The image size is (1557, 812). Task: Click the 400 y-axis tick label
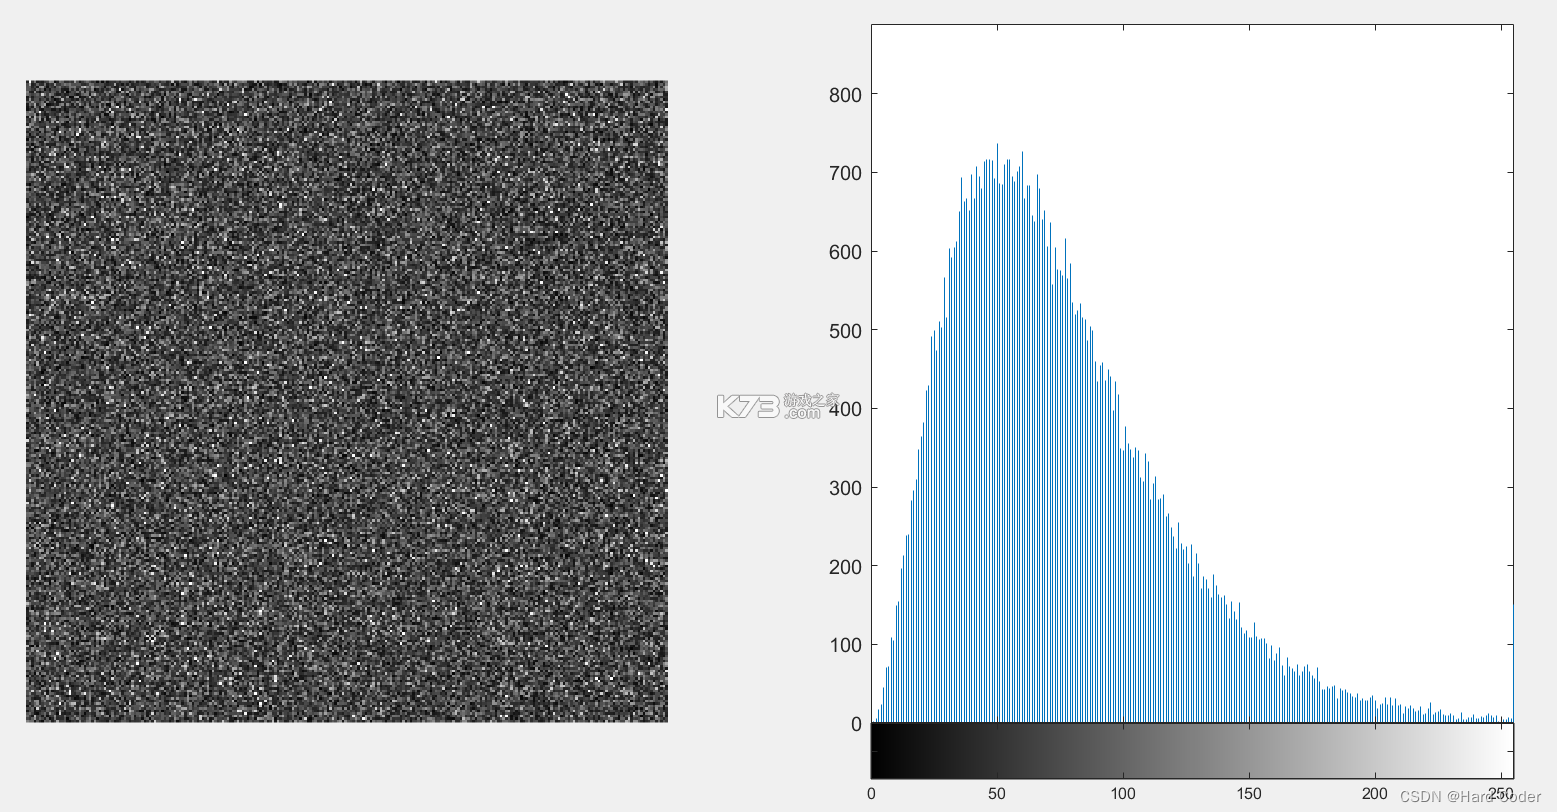pyautogui.click(x=845, y=409)
